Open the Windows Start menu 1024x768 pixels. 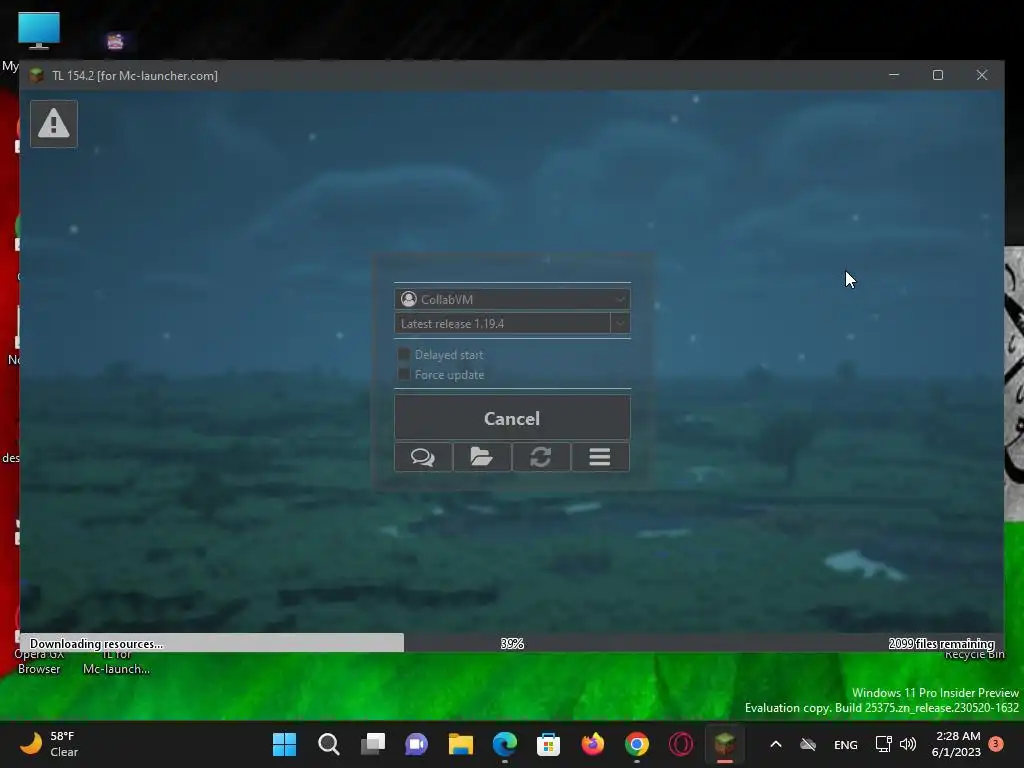pos(284,744)
